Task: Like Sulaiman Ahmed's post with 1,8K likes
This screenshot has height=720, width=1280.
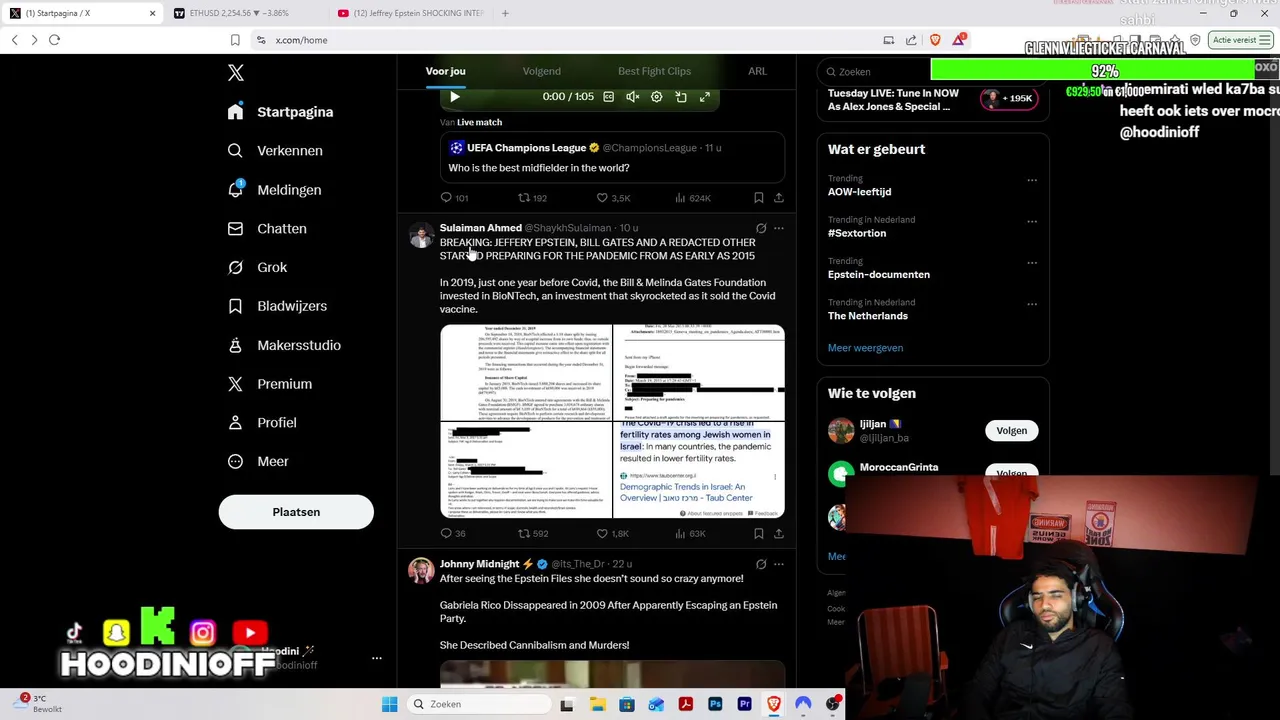Action: pyautogui.click(x=612, y=534)
